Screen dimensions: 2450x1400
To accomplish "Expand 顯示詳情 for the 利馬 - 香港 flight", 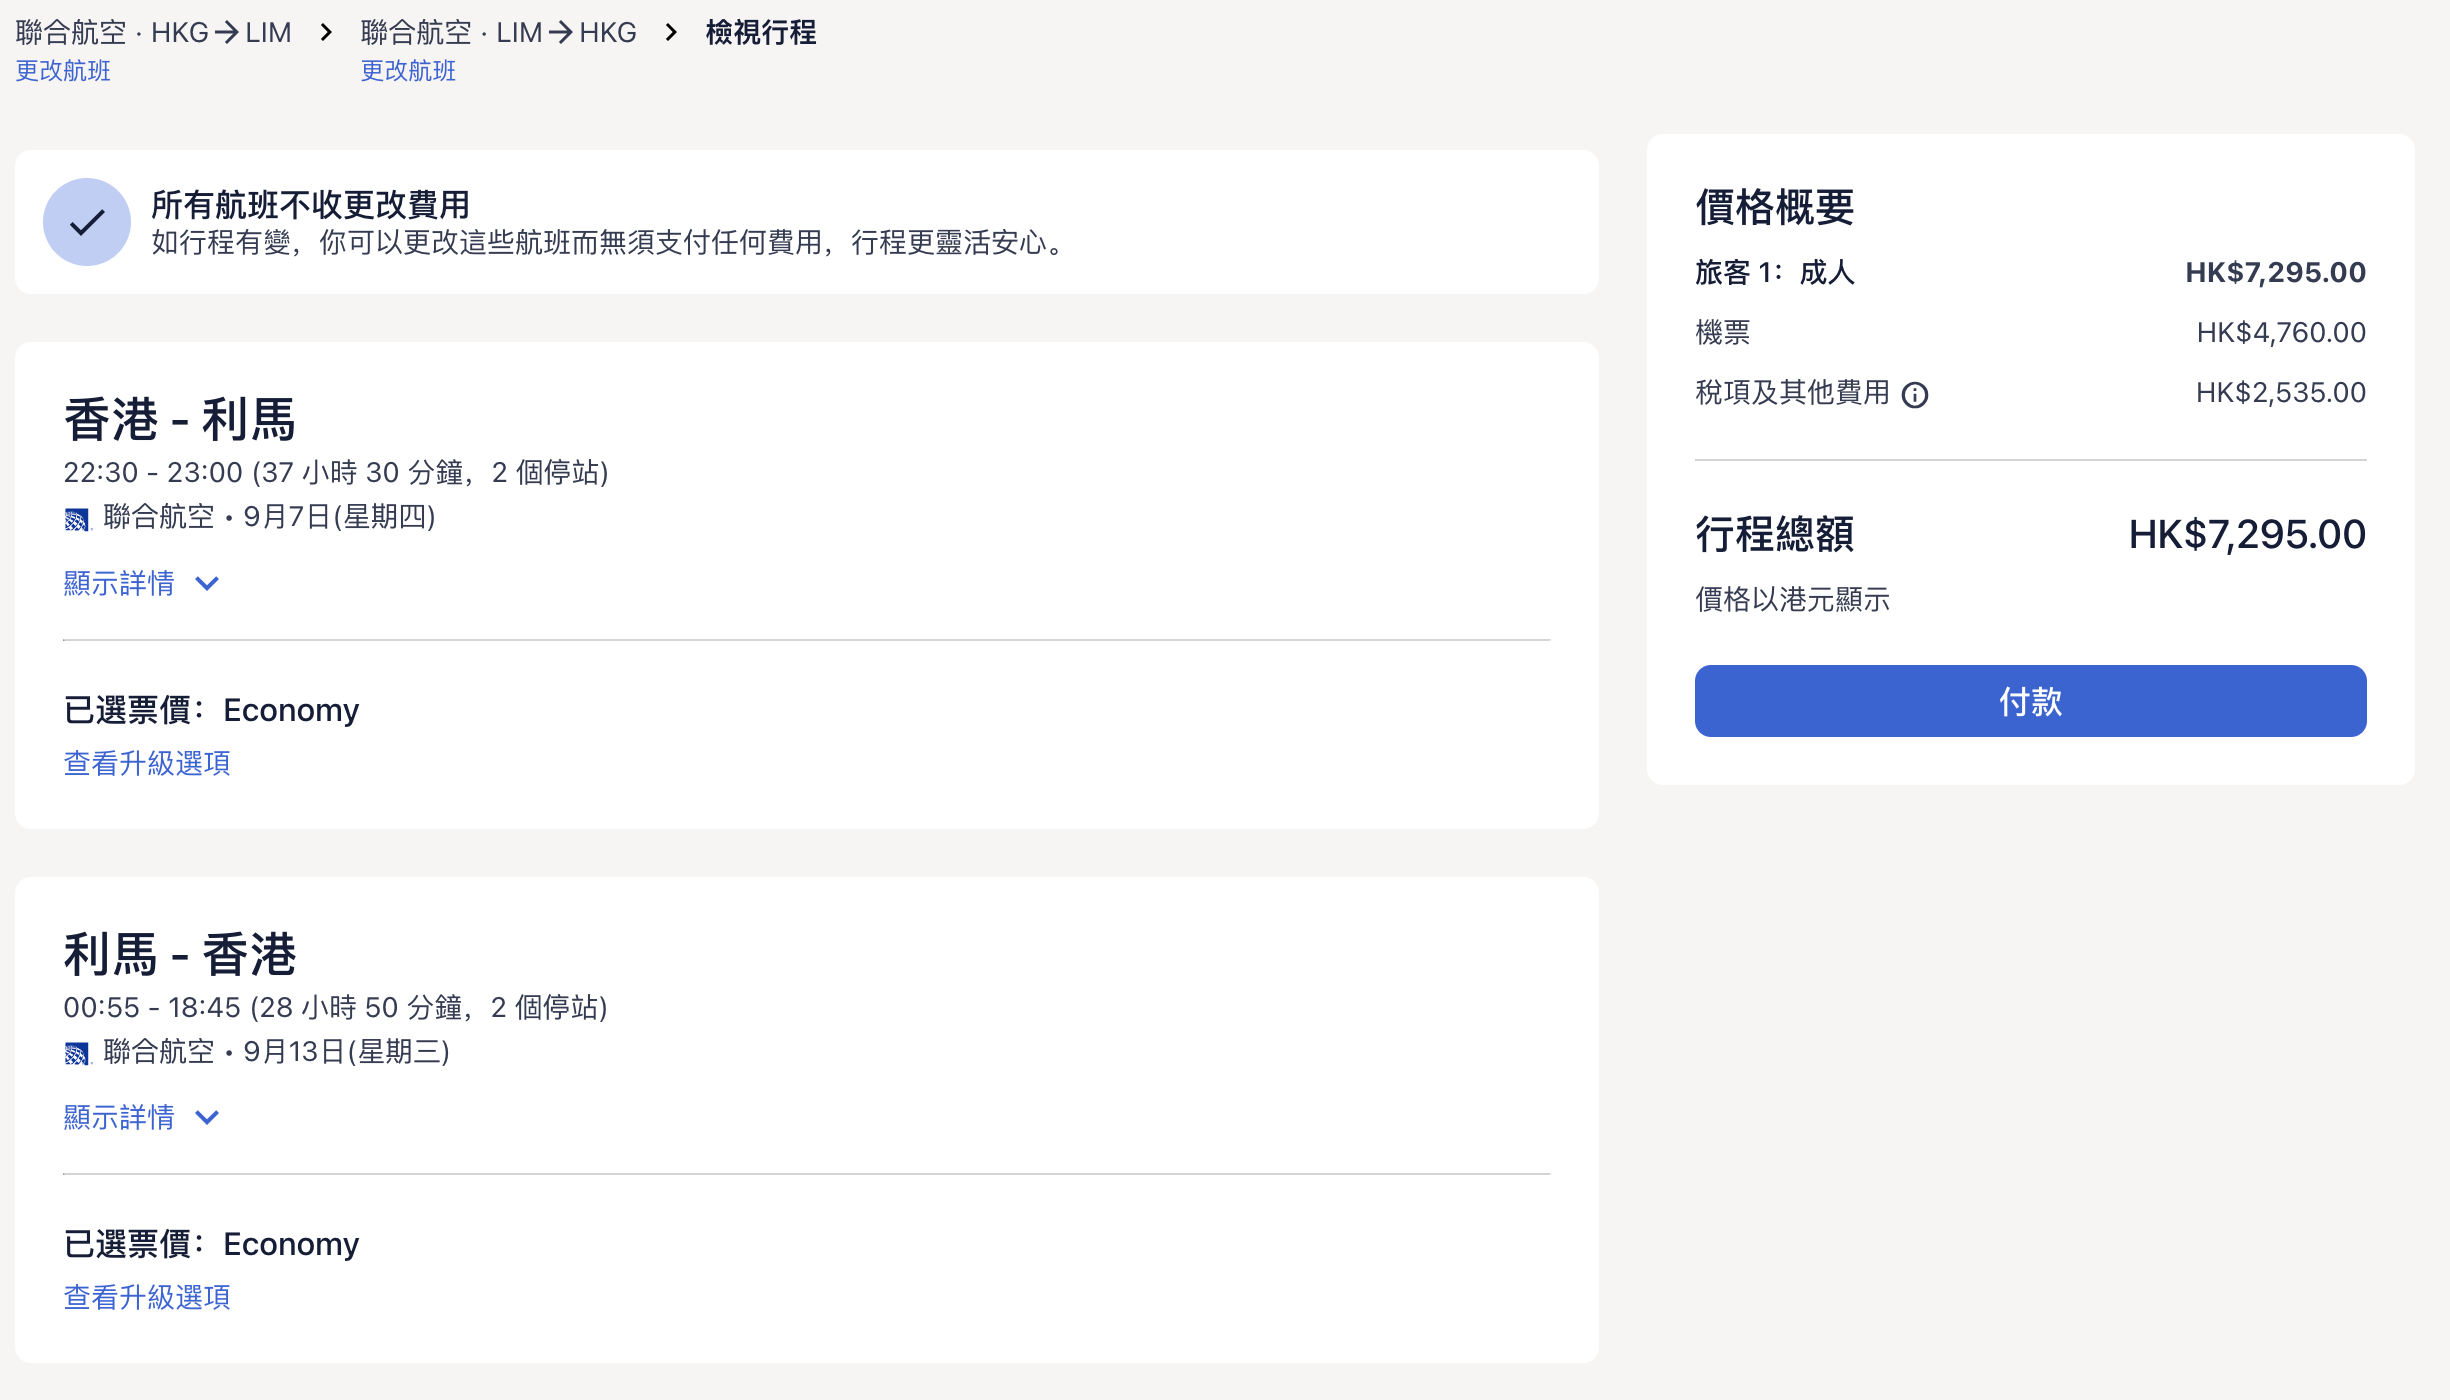I will pos(119,1117).
